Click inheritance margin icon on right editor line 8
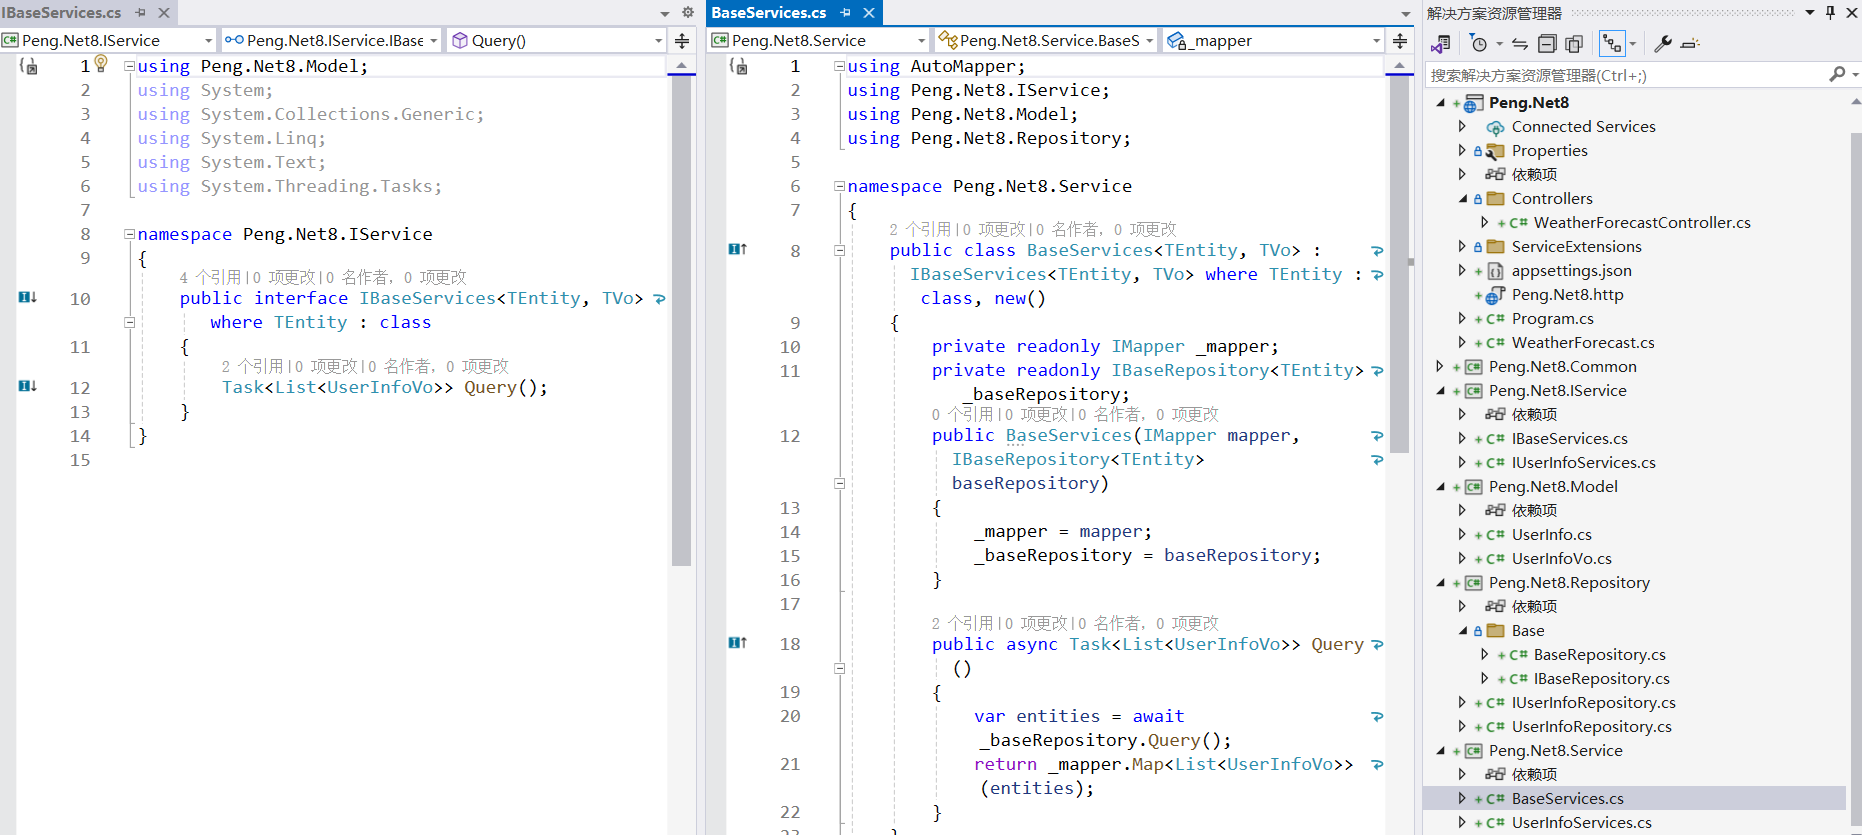Viewport: 1862px width, 835px height. 738,250
